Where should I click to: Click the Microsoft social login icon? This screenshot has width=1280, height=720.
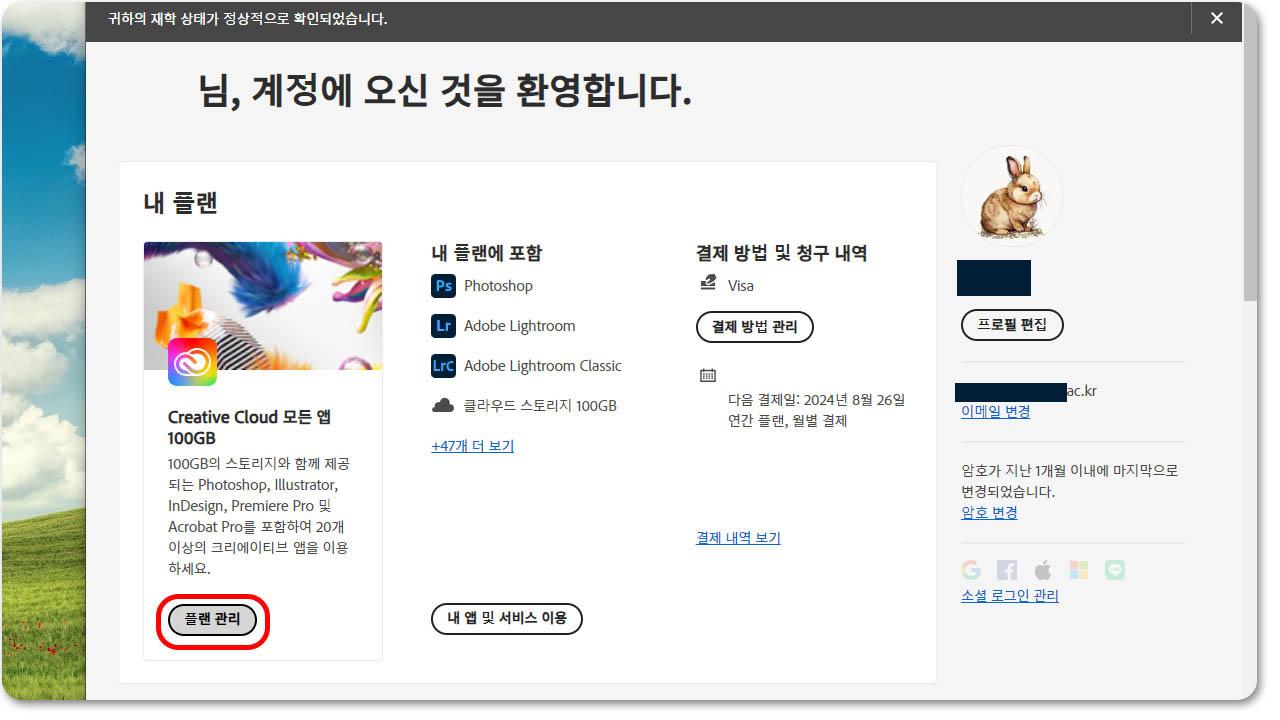[x=1079, y=570]
